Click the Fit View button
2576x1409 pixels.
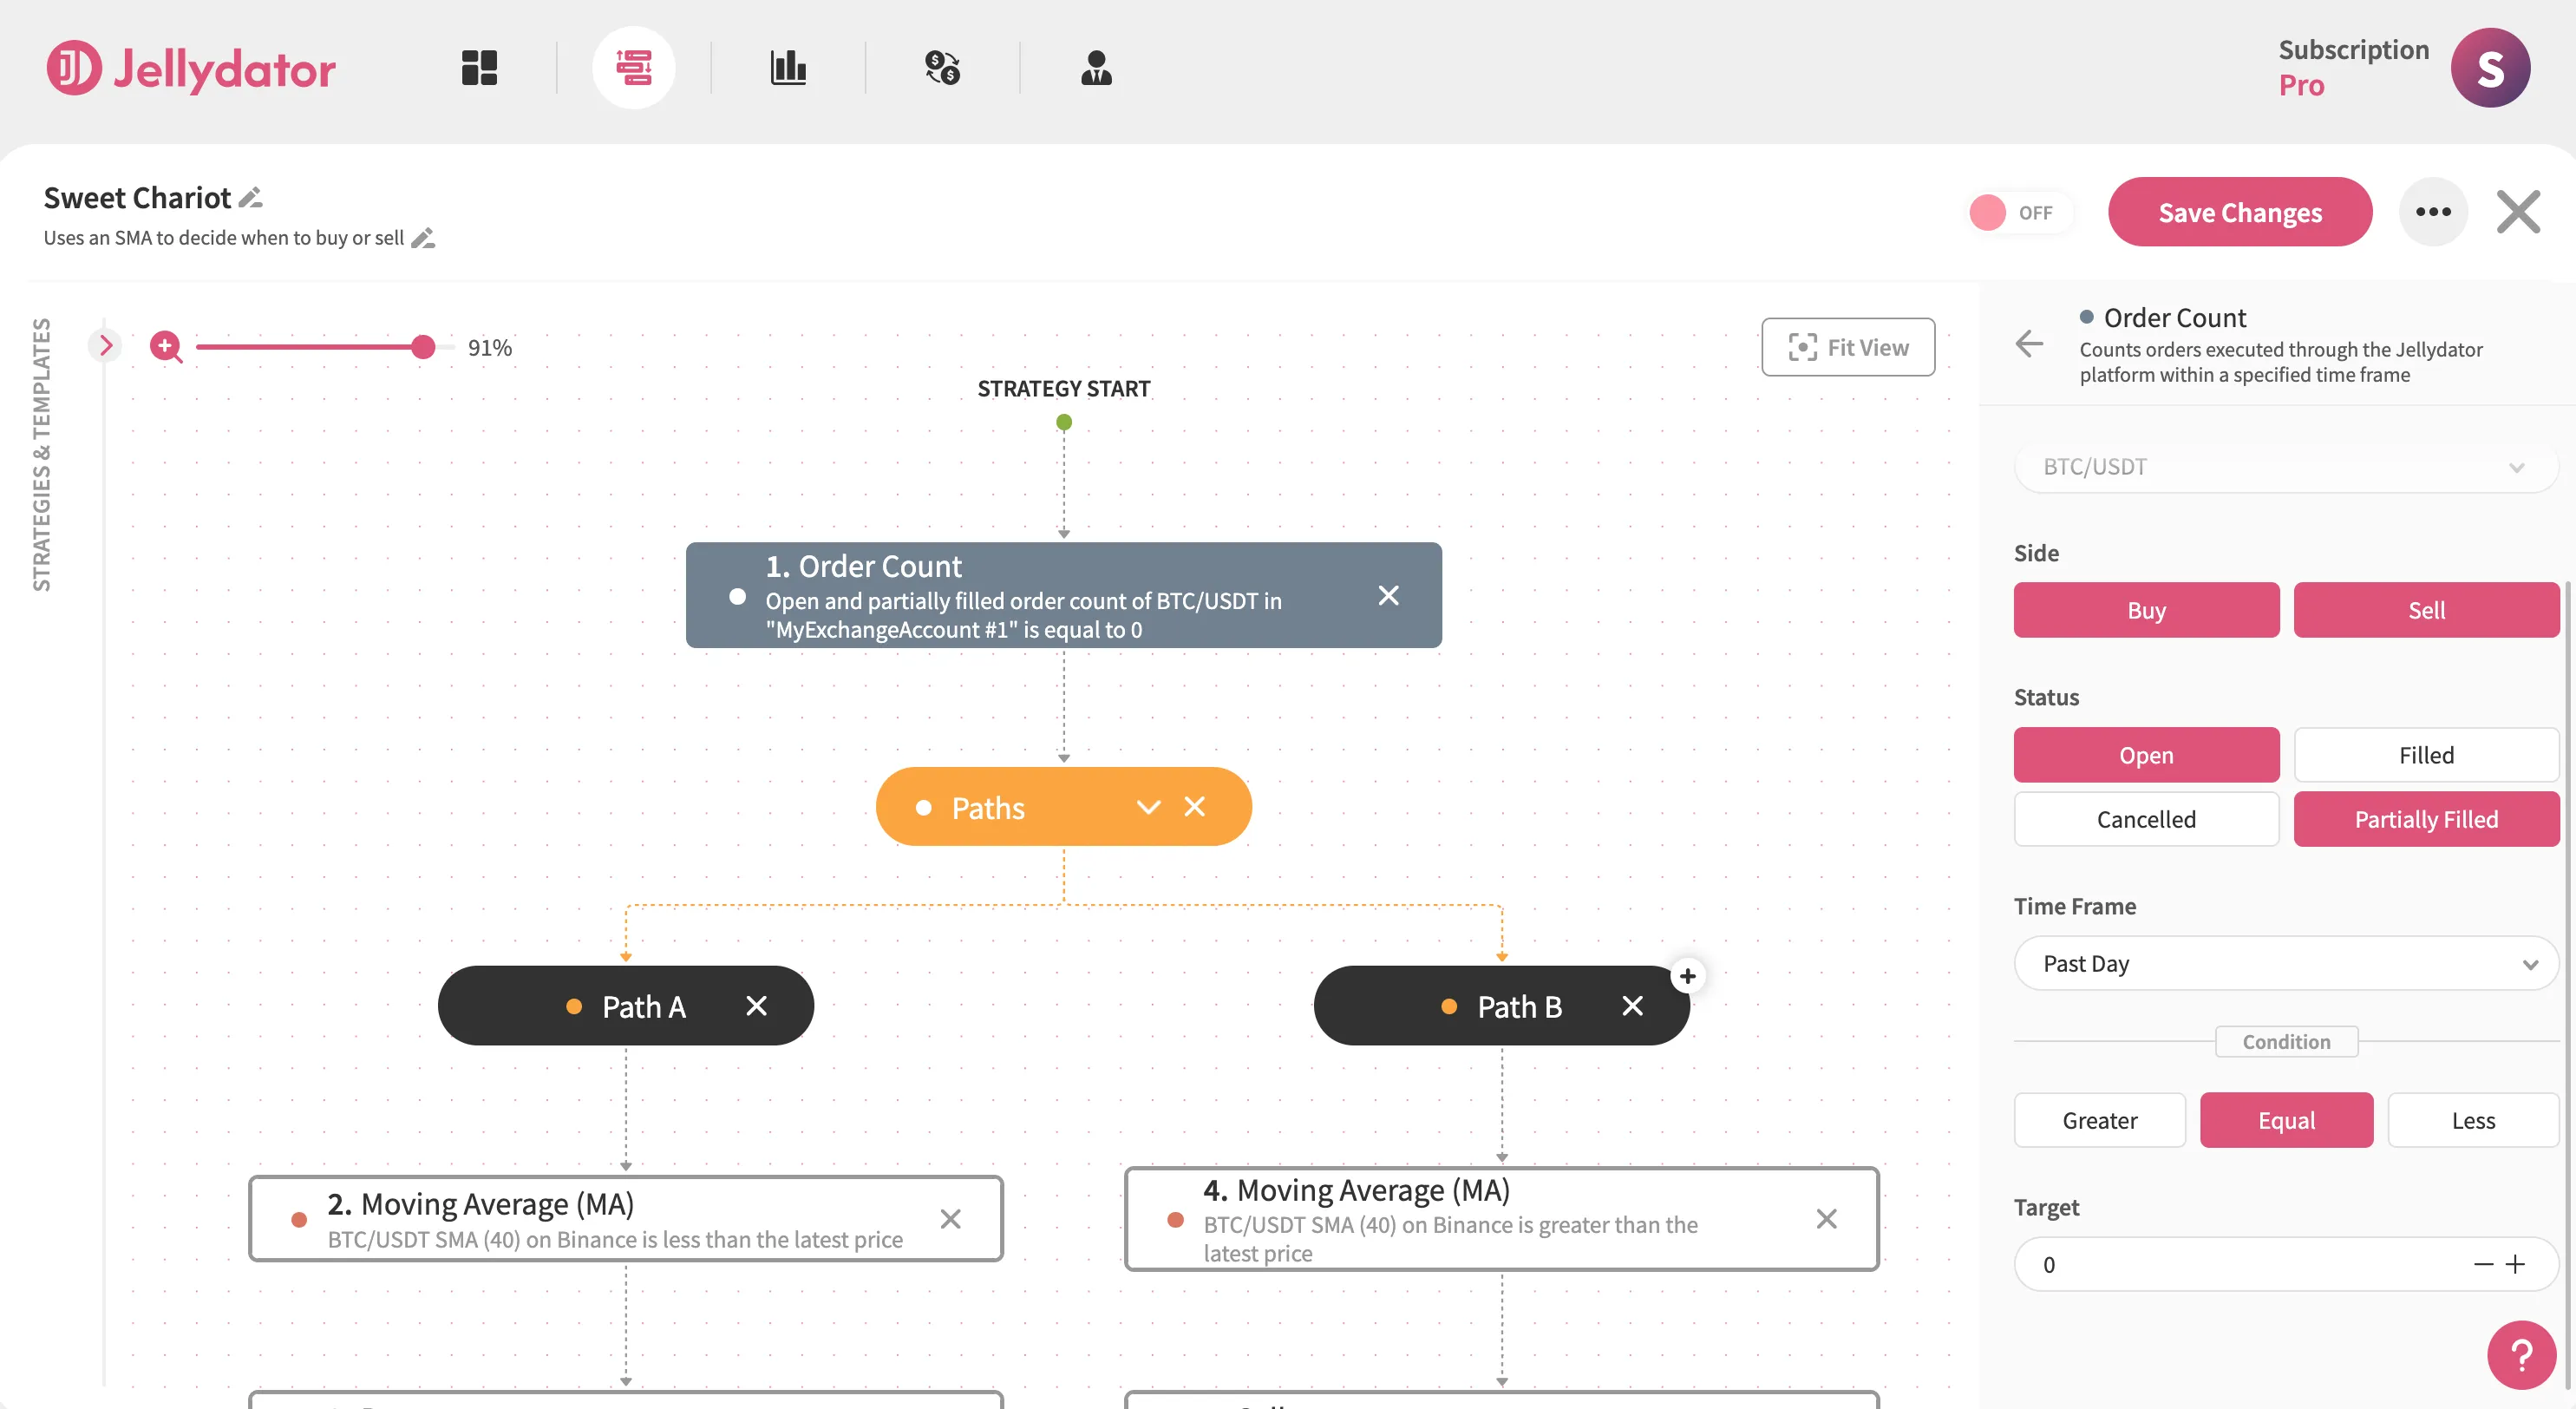pos(1847,347)
